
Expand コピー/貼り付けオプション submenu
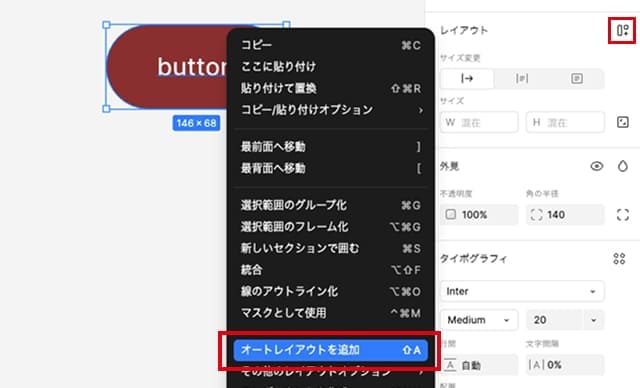click(331, 110)
